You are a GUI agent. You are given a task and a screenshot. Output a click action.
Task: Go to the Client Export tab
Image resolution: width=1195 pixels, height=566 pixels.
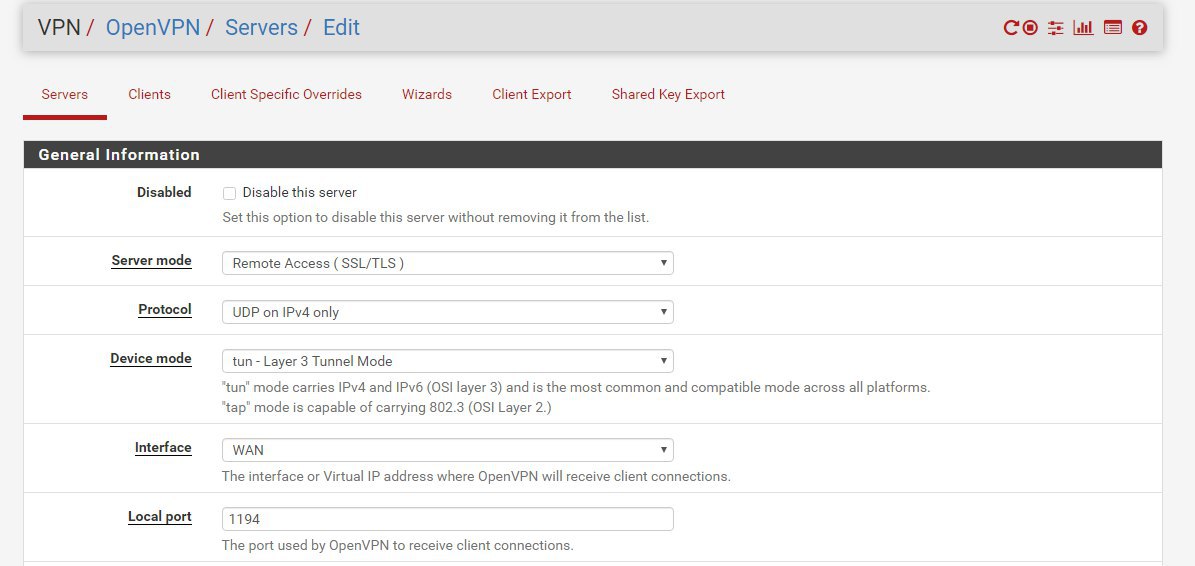pyautogui.click(x=532, y=94)
